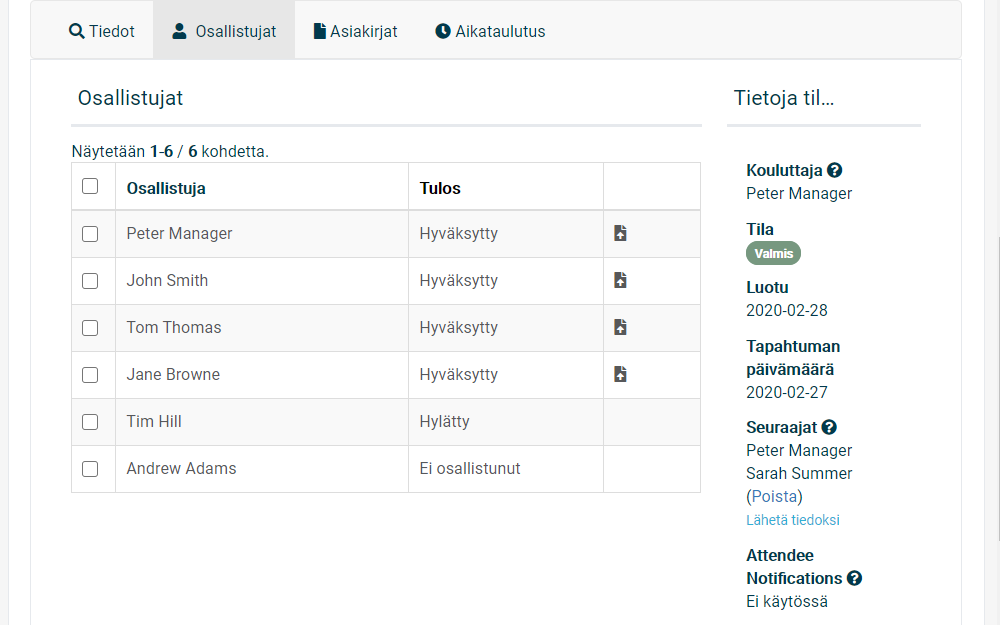This screenshot has height=625, width=1000.
Task: Tick the checkbox for Tim Hill
Action: pyautogui.click(x=90, y=422)
